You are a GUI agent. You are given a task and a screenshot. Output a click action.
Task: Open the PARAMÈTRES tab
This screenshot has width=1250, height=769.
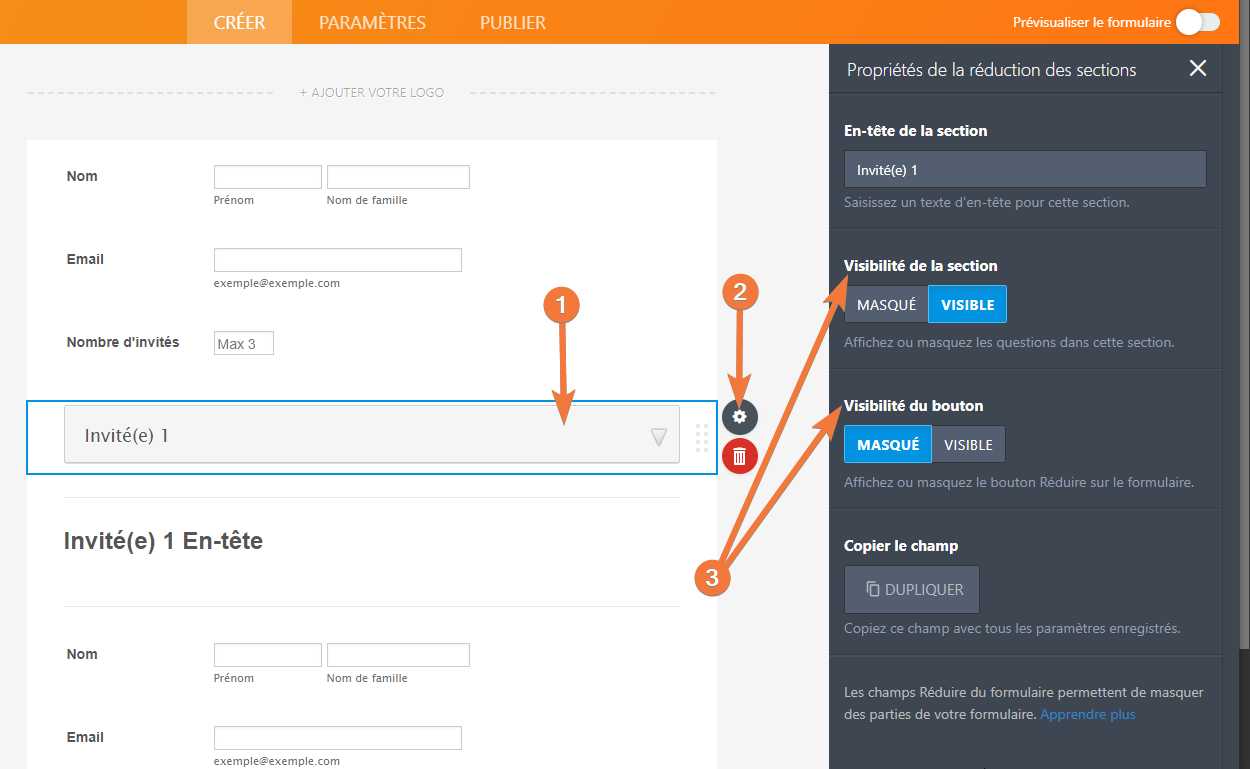(x=372, y=22)
